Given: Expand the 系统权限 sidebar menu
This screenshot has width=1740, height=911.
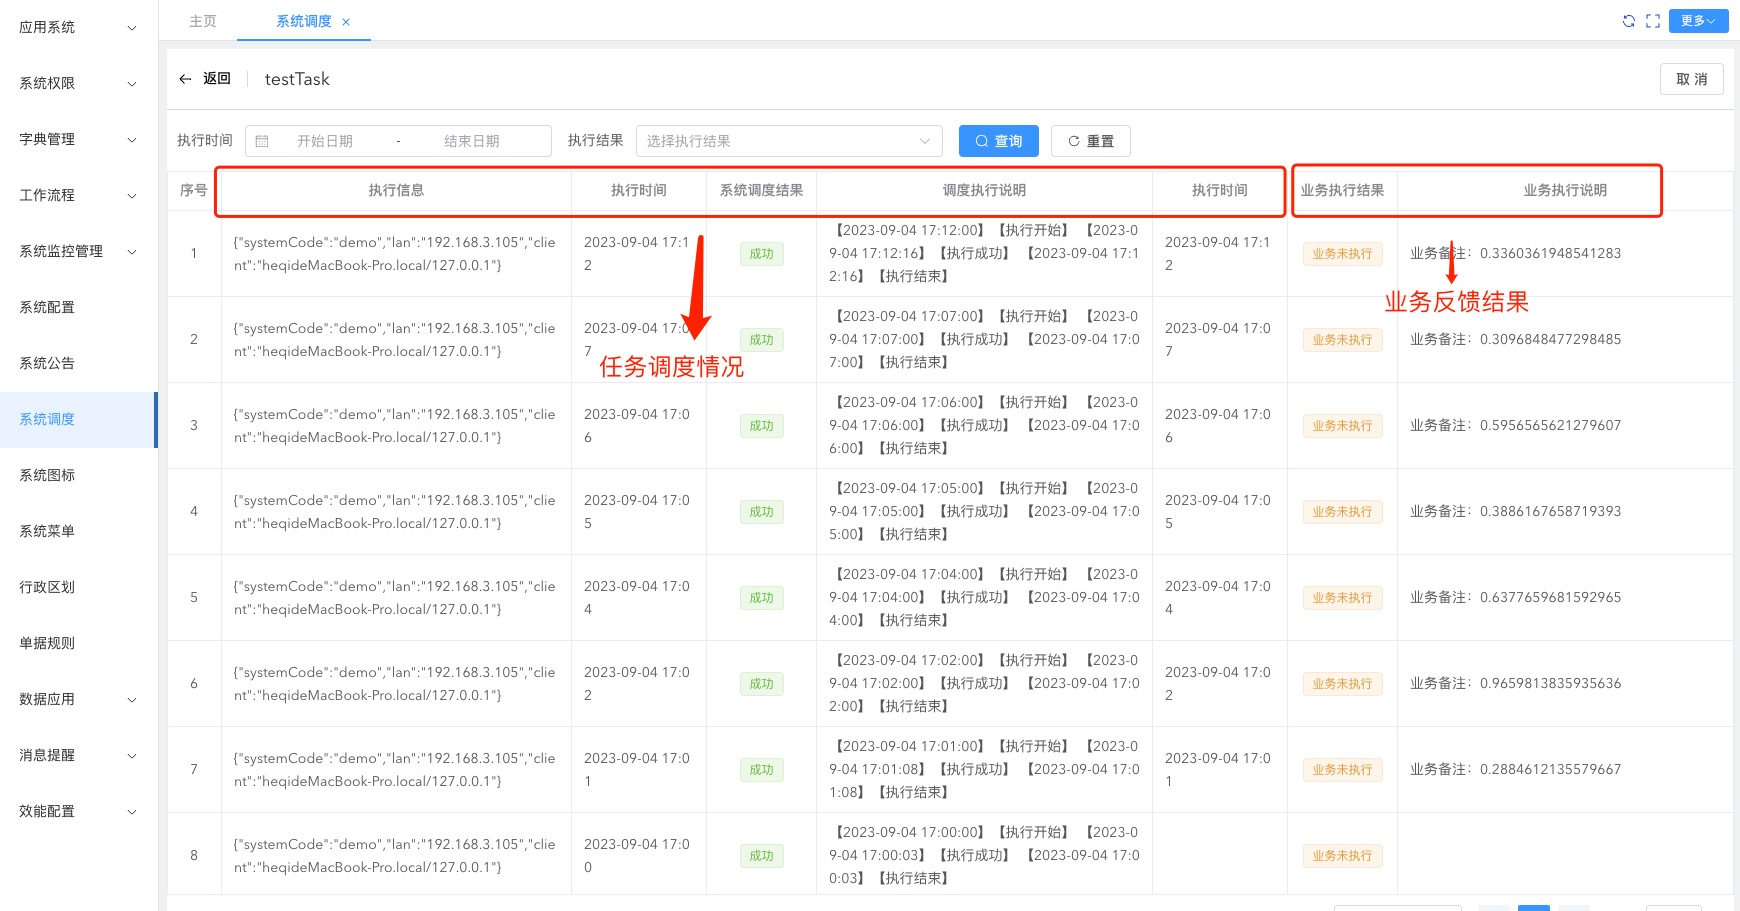Looking at the screenshot, I should tap(78, 84).
